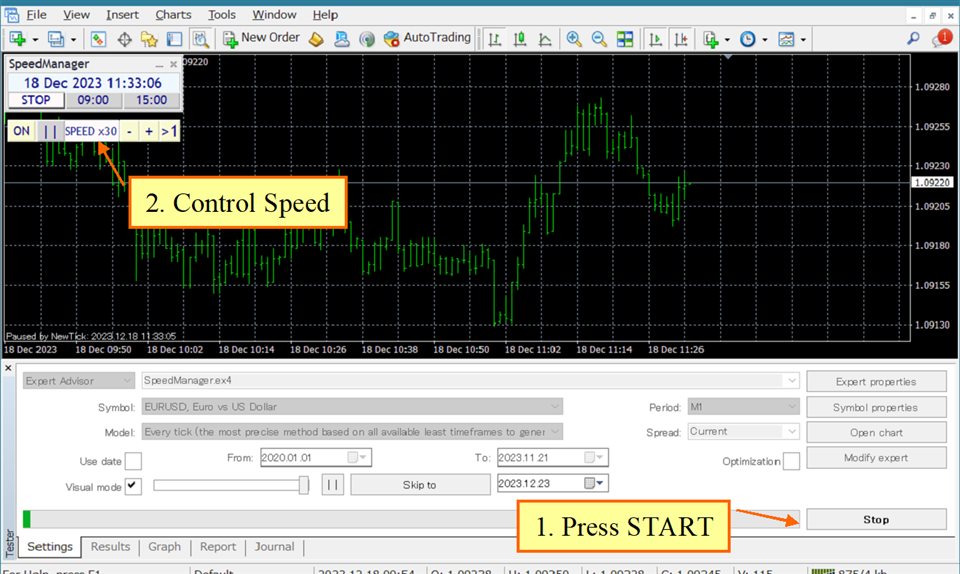Open the View menu

[x=77, y=15]
